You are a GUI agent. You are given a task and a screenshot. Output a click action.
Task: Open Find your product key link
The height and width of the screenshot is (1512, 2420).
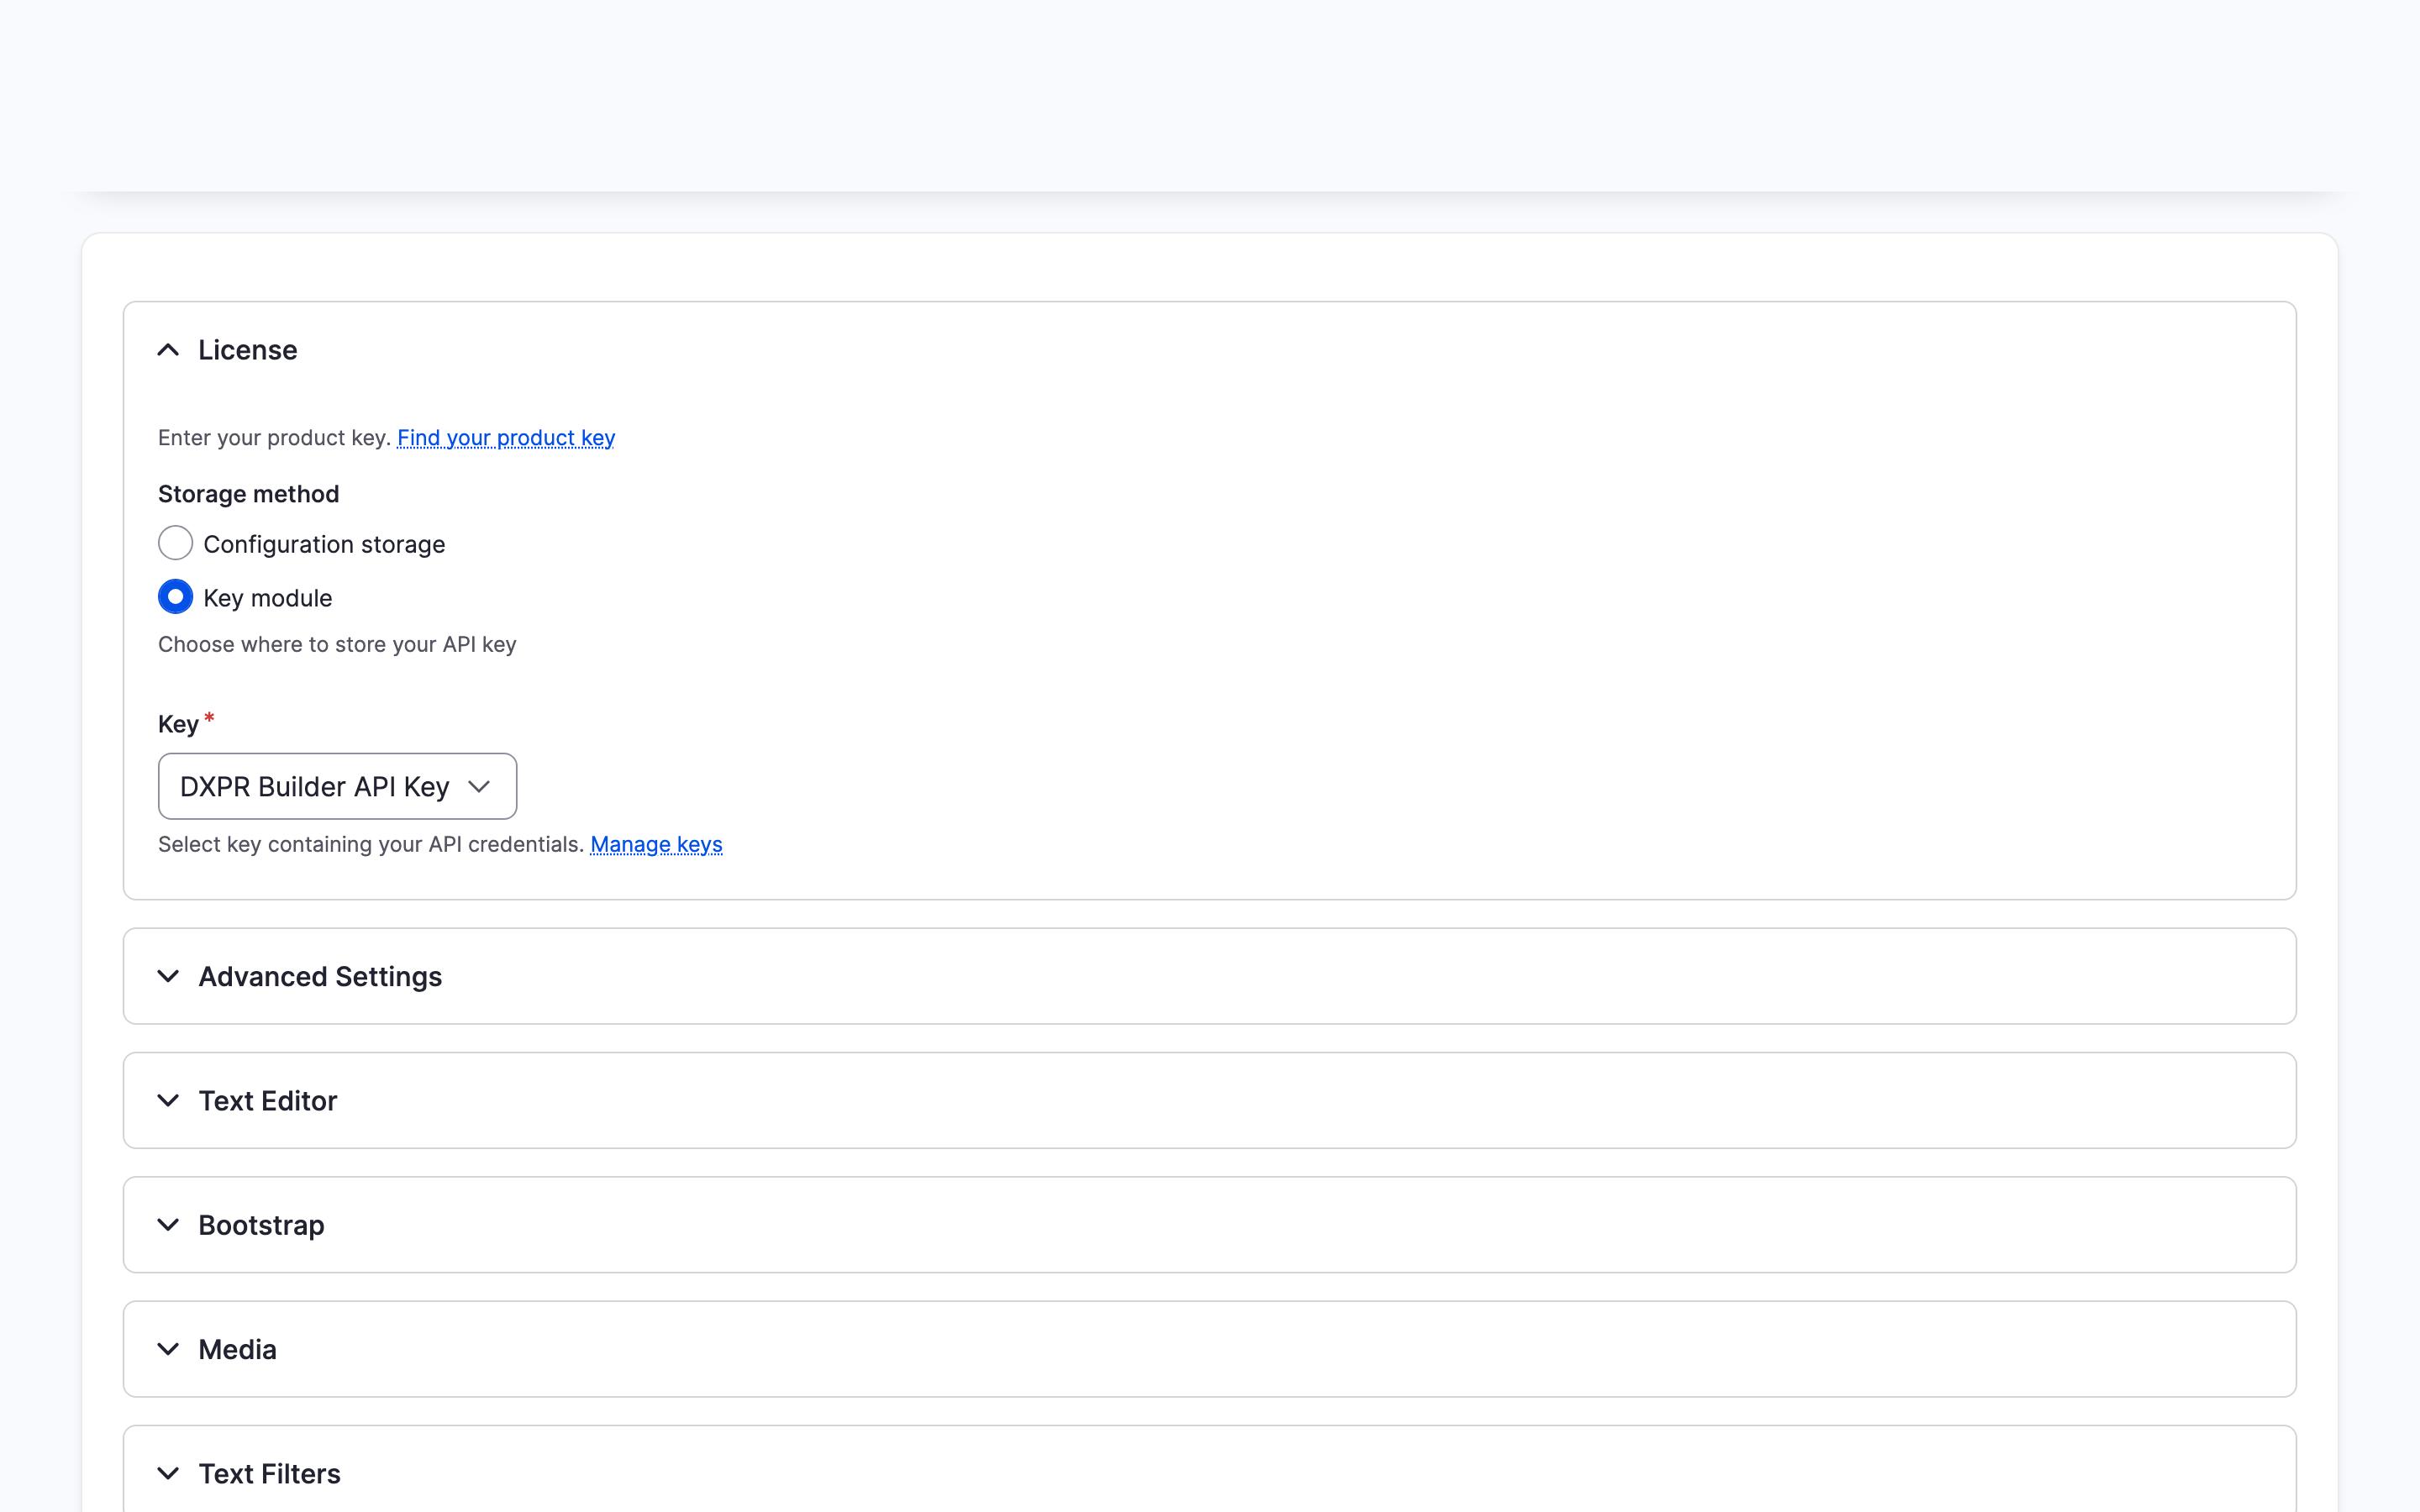506,438
